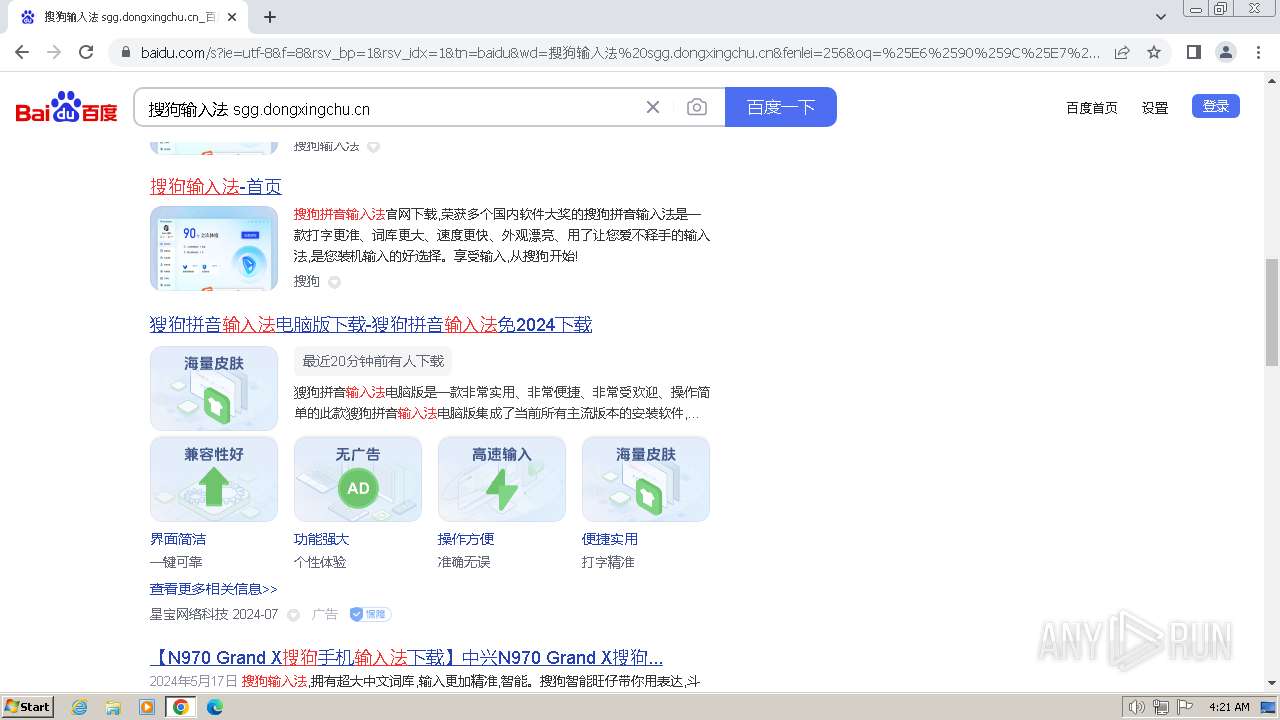
Task: Click the lower 海量皮肤 image above 便捷实用
Action: pyautogui.click(x=646, y=479)
